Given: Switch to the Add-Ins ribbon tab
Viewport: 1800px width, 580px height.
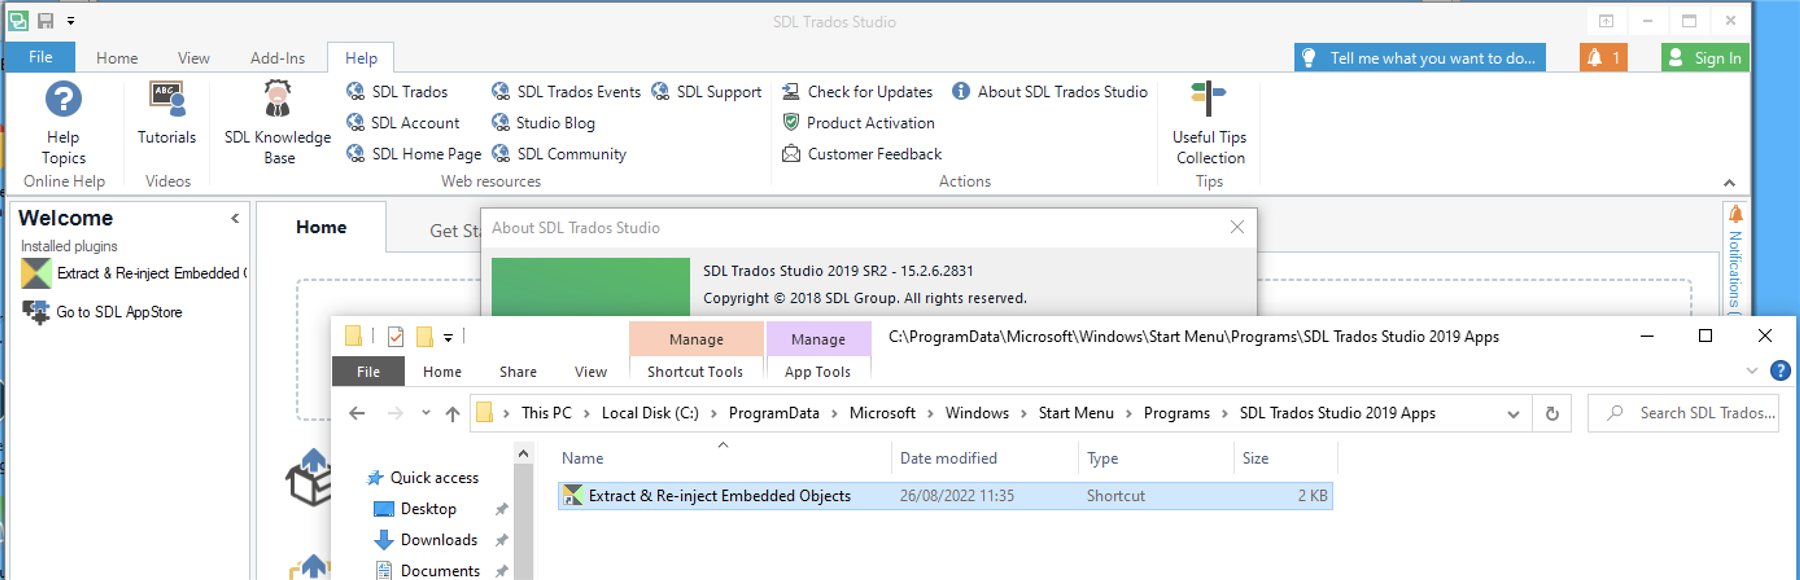Looking at the screenshot, I should point(277,58).
